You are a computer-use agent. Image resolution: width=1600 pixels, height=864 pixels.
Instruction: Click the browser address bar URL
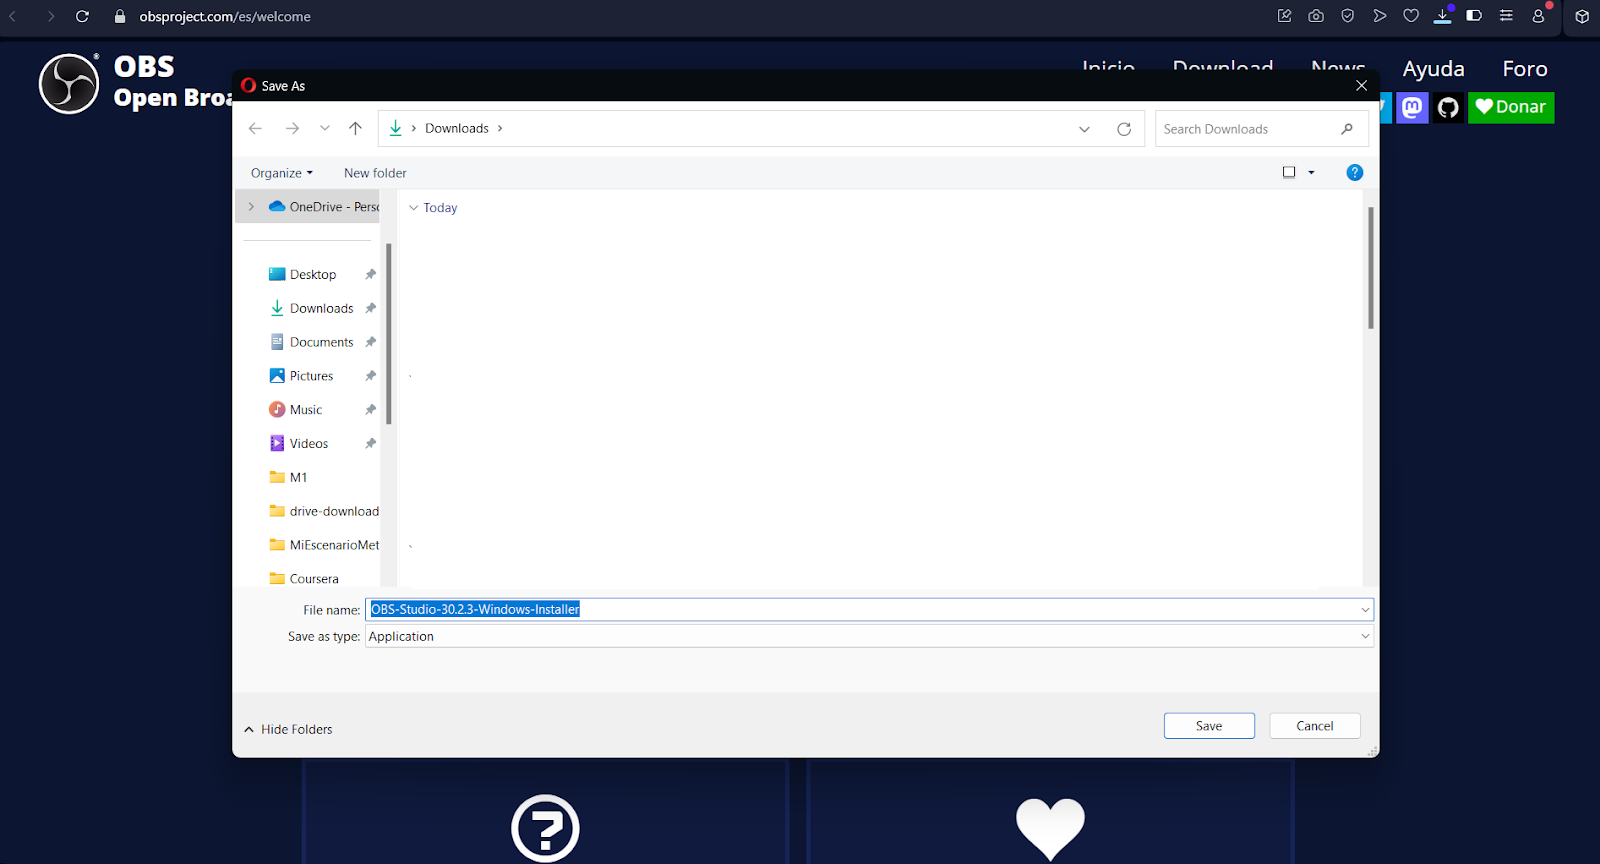tap(225, 16)
